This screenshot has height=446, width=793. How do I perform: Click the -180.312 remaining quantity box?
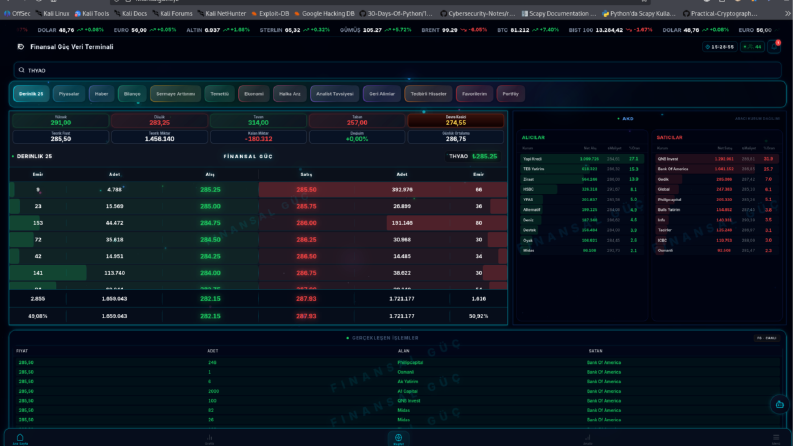coord(258,137)
